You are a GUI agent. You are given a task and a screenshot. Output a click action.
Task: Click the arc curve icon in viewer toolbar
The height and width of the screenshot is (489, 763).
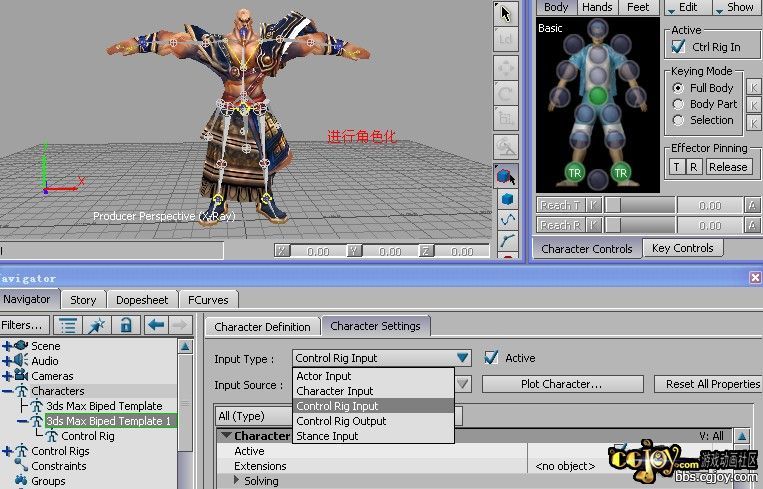coord(507,241)
